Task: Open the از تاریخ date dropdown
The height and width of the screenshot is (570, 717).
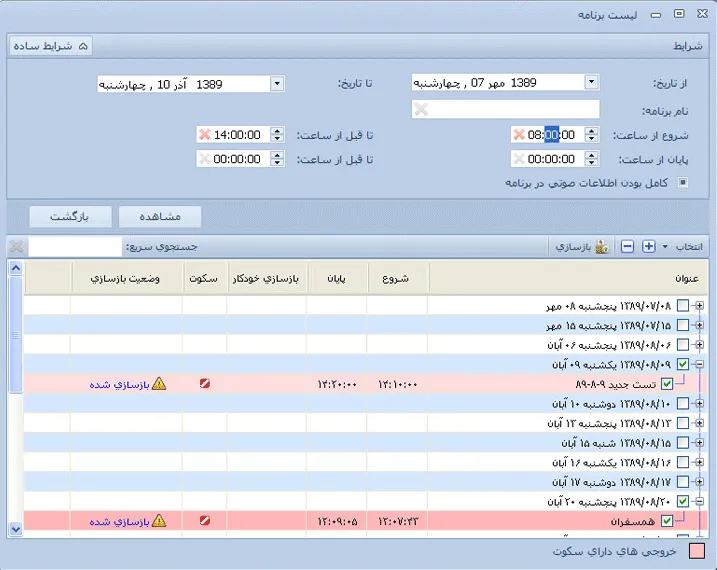Action: click(591, 82)
